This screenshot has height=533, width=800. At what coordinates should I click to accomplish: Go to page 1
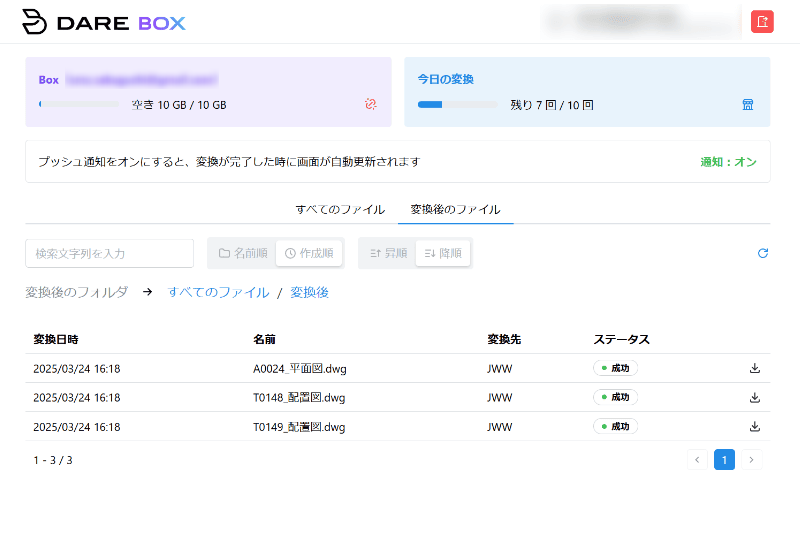pos(724,460)
